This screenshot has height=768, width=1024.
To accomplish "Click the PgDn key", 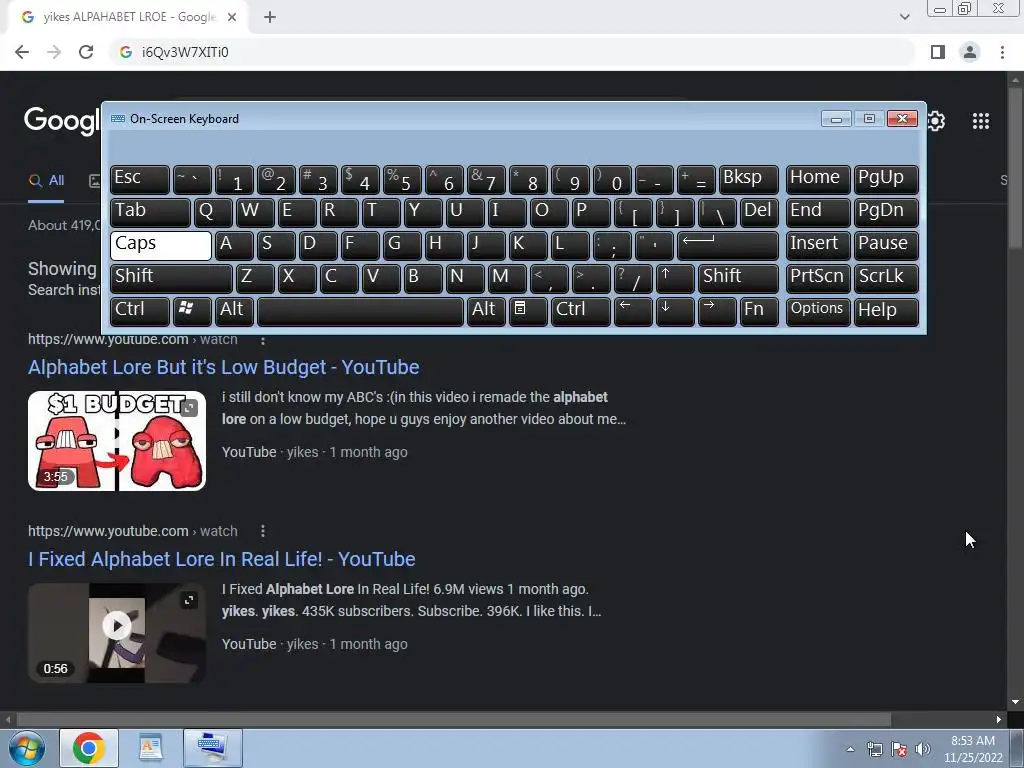I will (x=886, y=212).
